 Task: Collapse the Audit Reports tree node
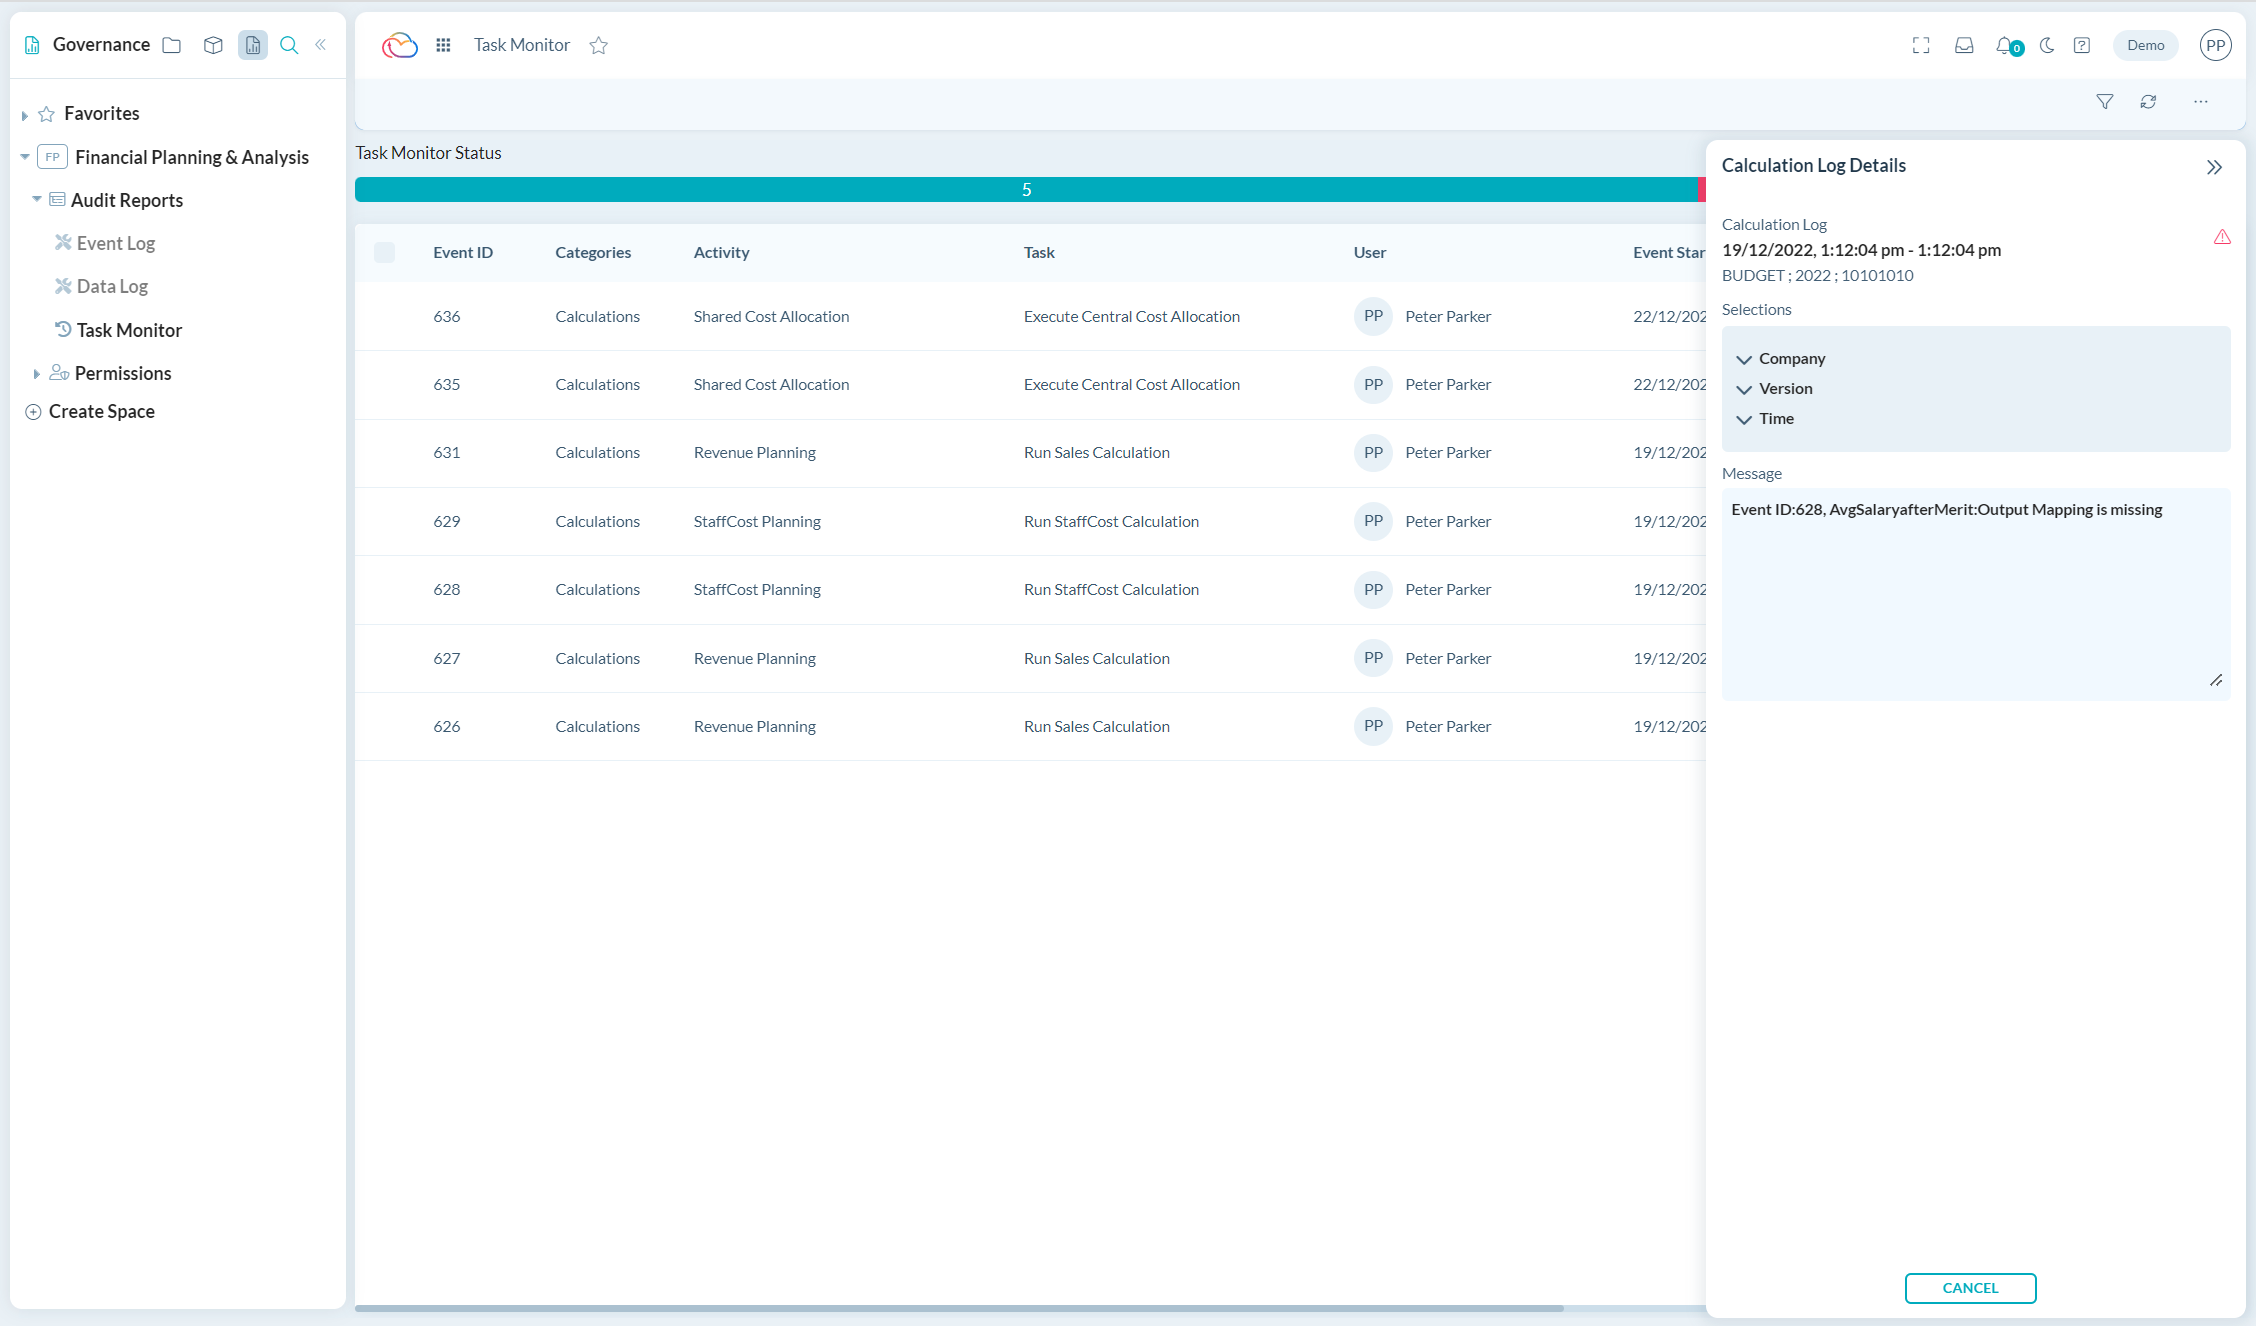click(x=37, y=199)
